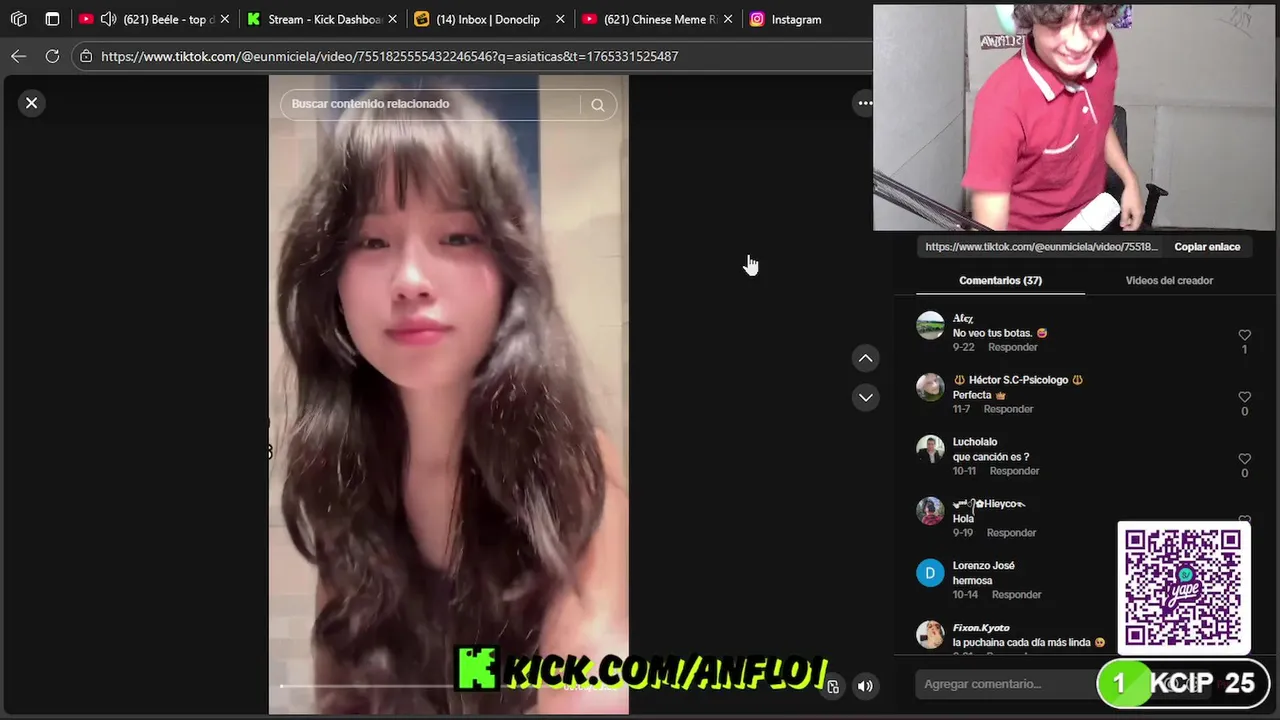Reply to Lucholalo's comment
Screen dimensions: 1280x720
(1014, 471)
